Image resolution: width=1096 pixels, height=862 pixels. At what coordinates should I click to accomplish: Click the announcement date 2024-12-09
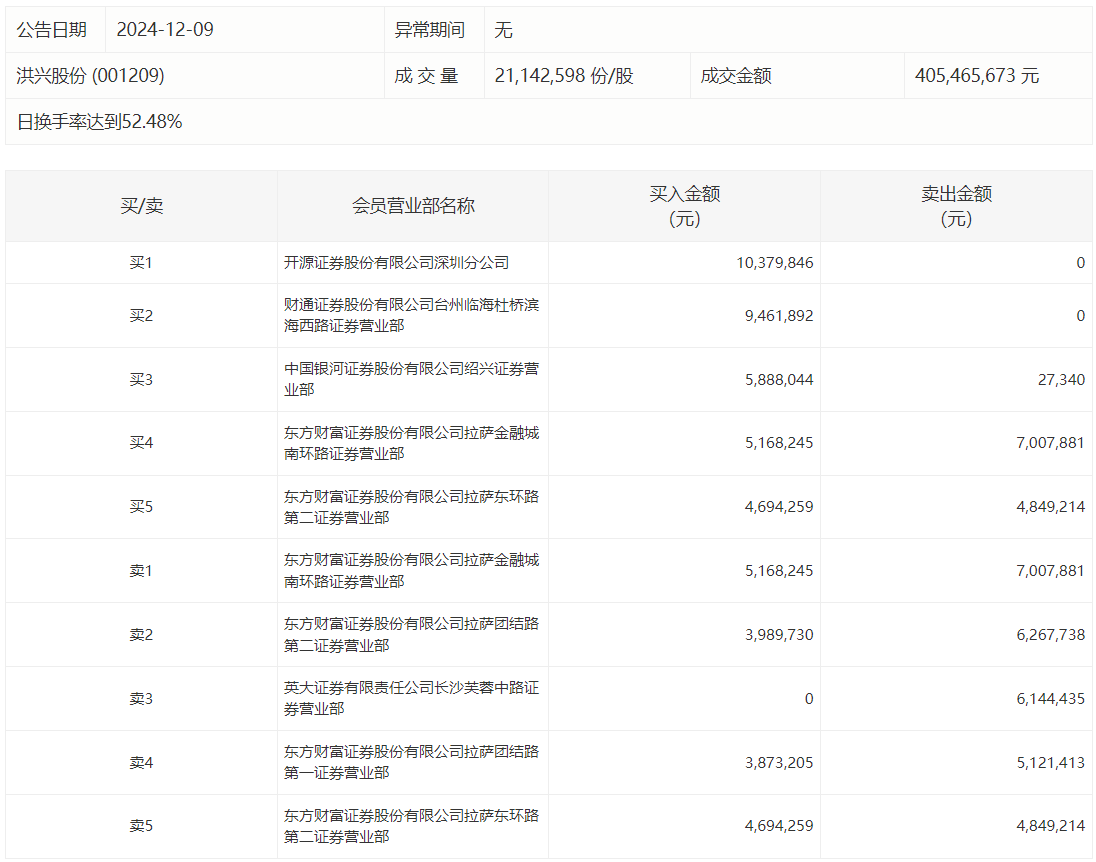(165, 30)
